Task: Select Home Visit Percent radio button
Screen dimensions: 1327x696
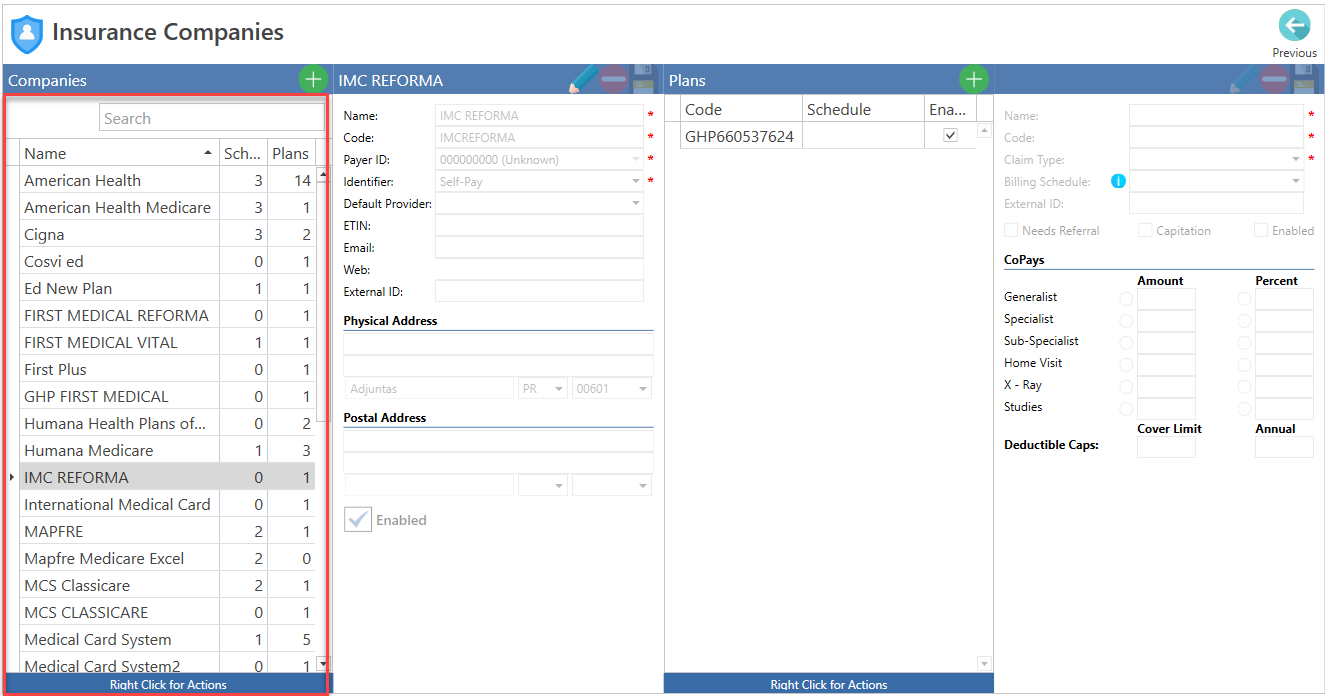Action: (1244, 364)
